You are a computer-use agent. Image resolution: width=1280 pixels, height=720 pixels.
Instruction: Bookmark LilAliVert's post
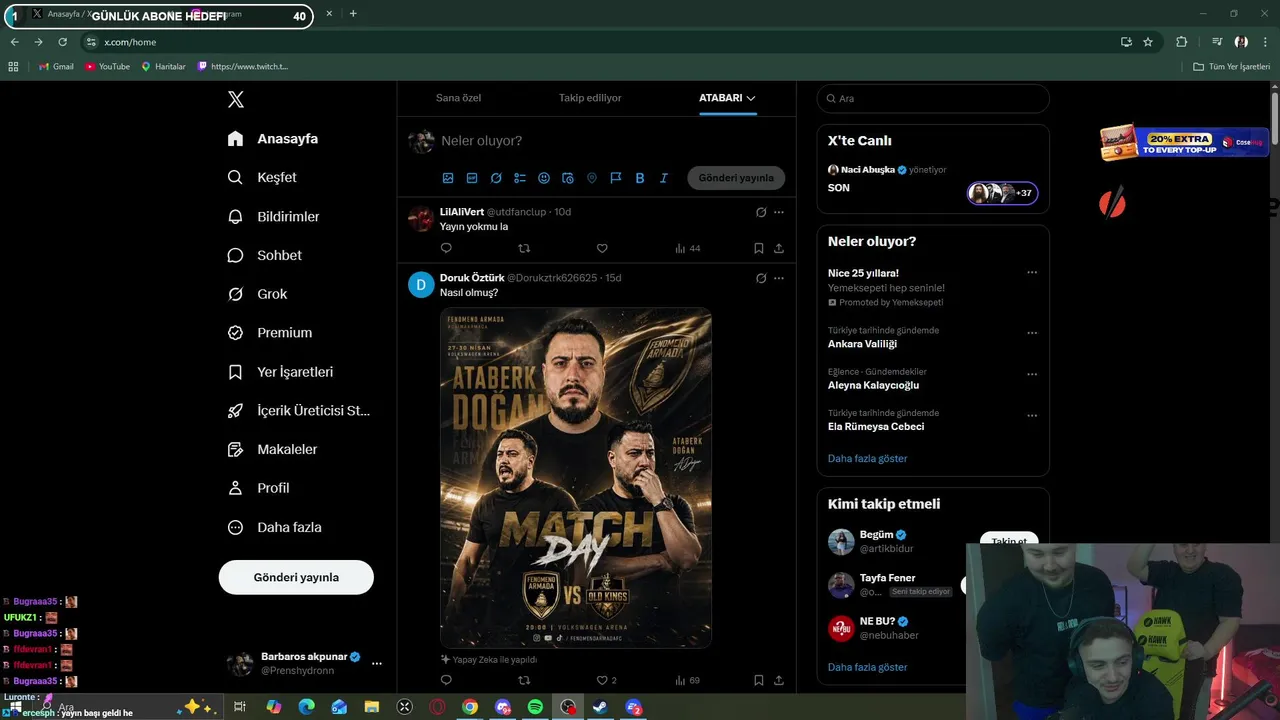coord(759,248)
